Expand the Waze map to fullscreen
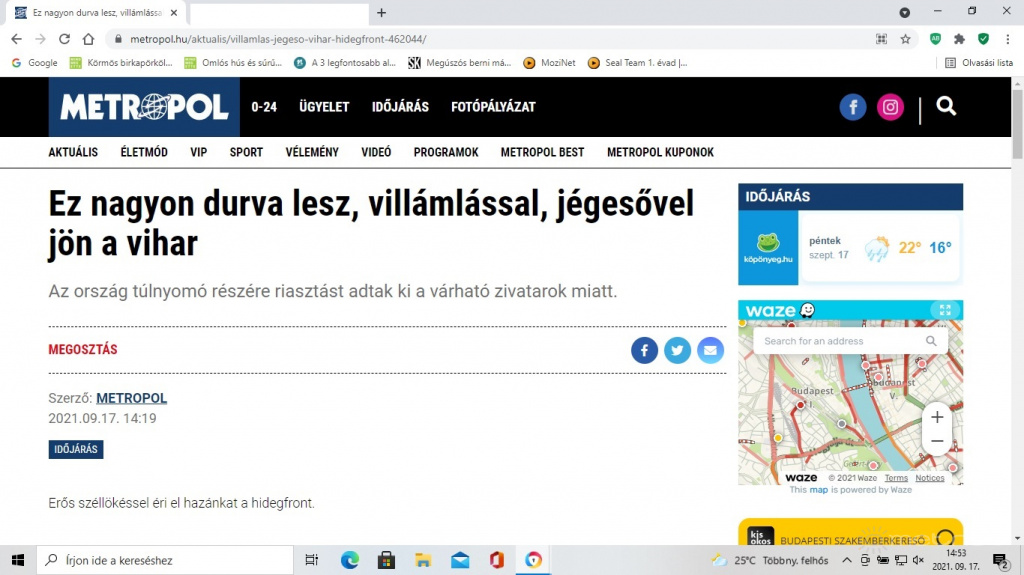Screen dimensions: 1024x575 (943, 310)
